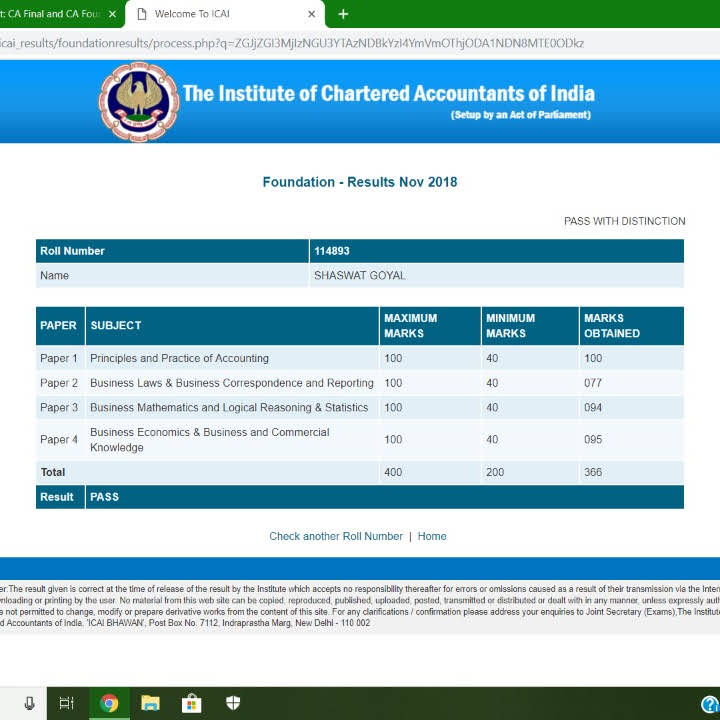Open File Explorer from the taskbar
This screenshot has width=720, height=720.
pos(150,703)
